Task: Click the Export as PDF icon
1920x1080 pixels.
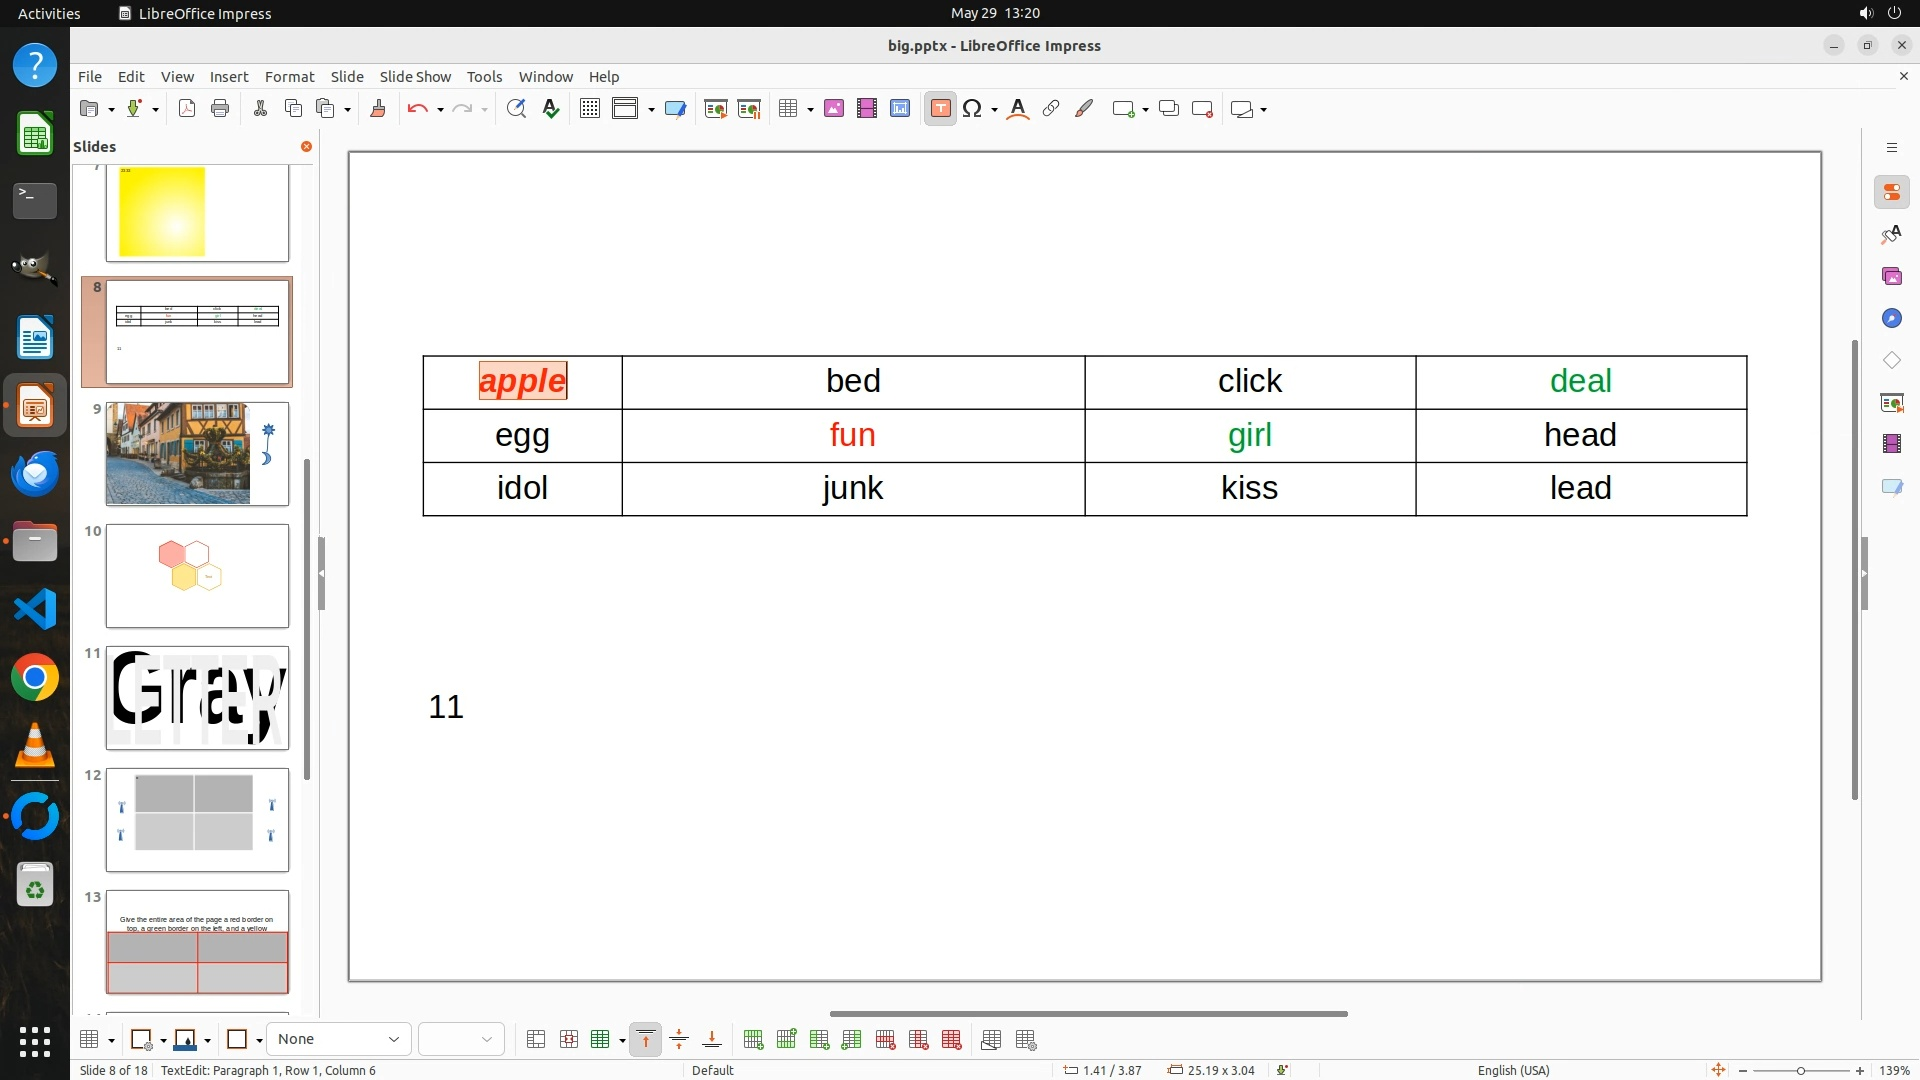Action: (187, 109)
